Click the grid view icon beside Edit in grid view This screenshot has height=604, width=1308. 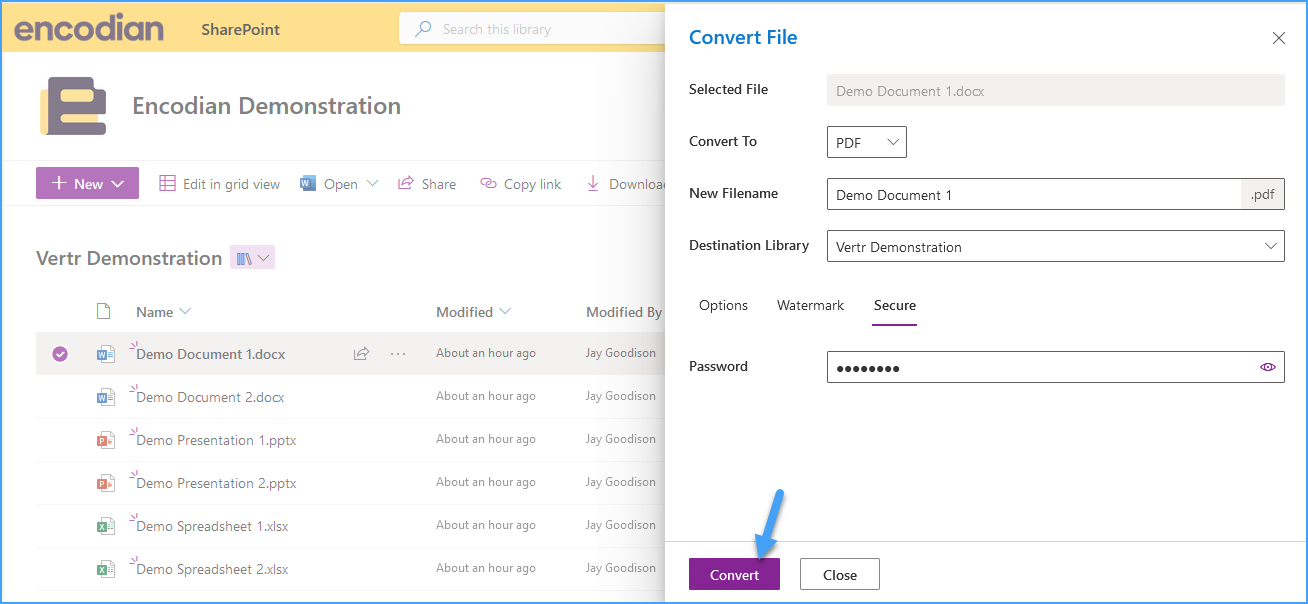click(168, 183)
